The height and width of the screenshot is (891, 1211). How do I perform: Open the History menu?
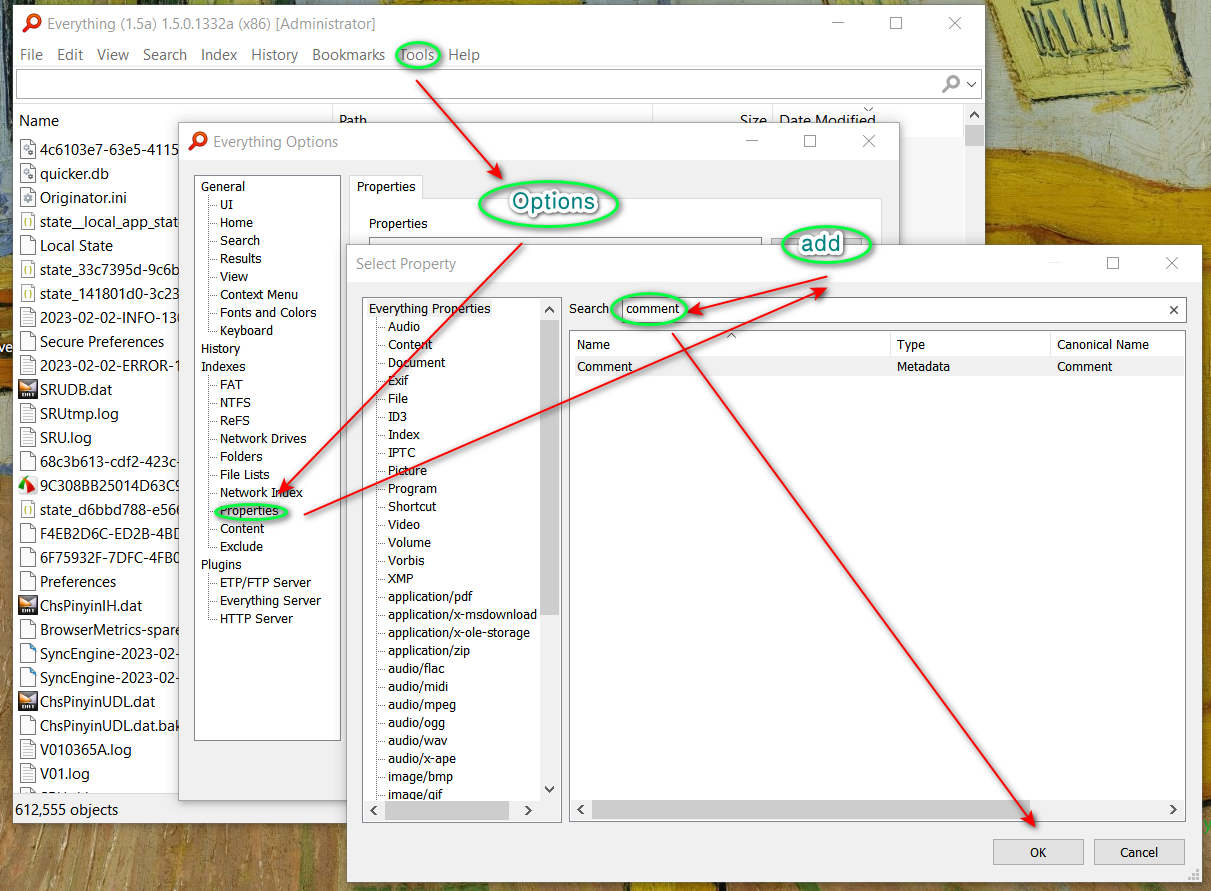274,55
